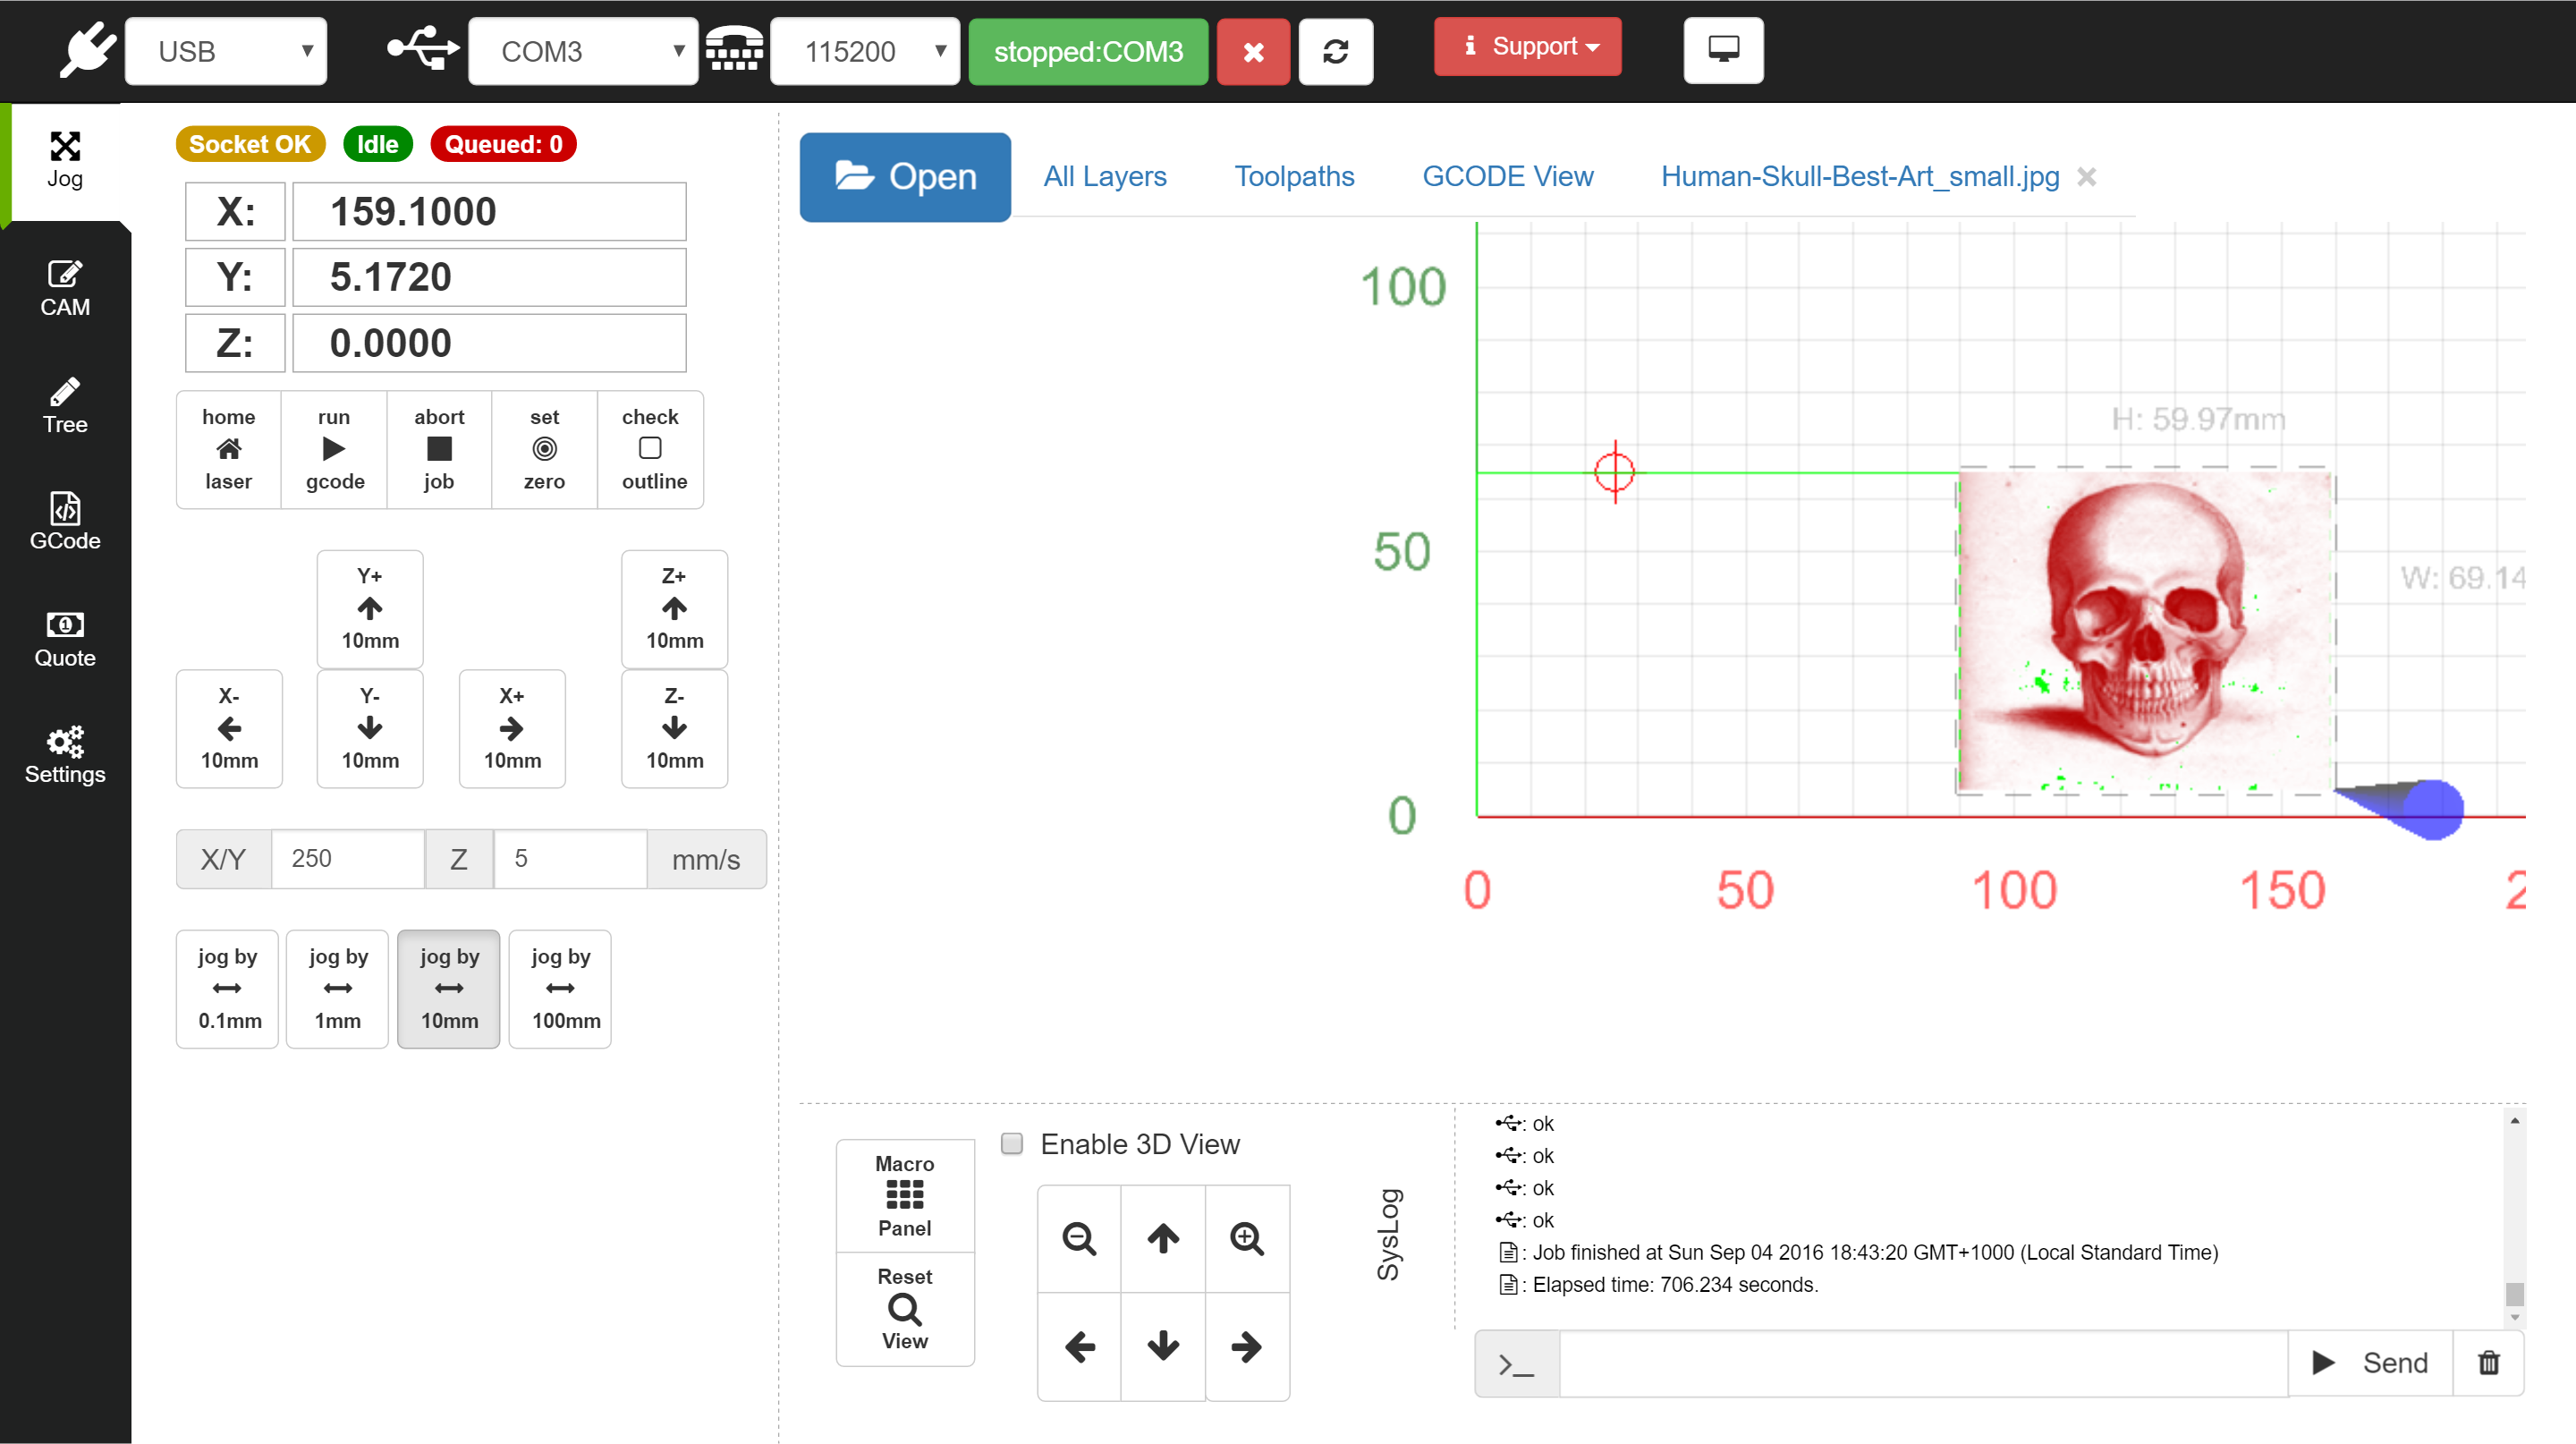Click the check outline button

pyautogui.click(x=651, y=449)
